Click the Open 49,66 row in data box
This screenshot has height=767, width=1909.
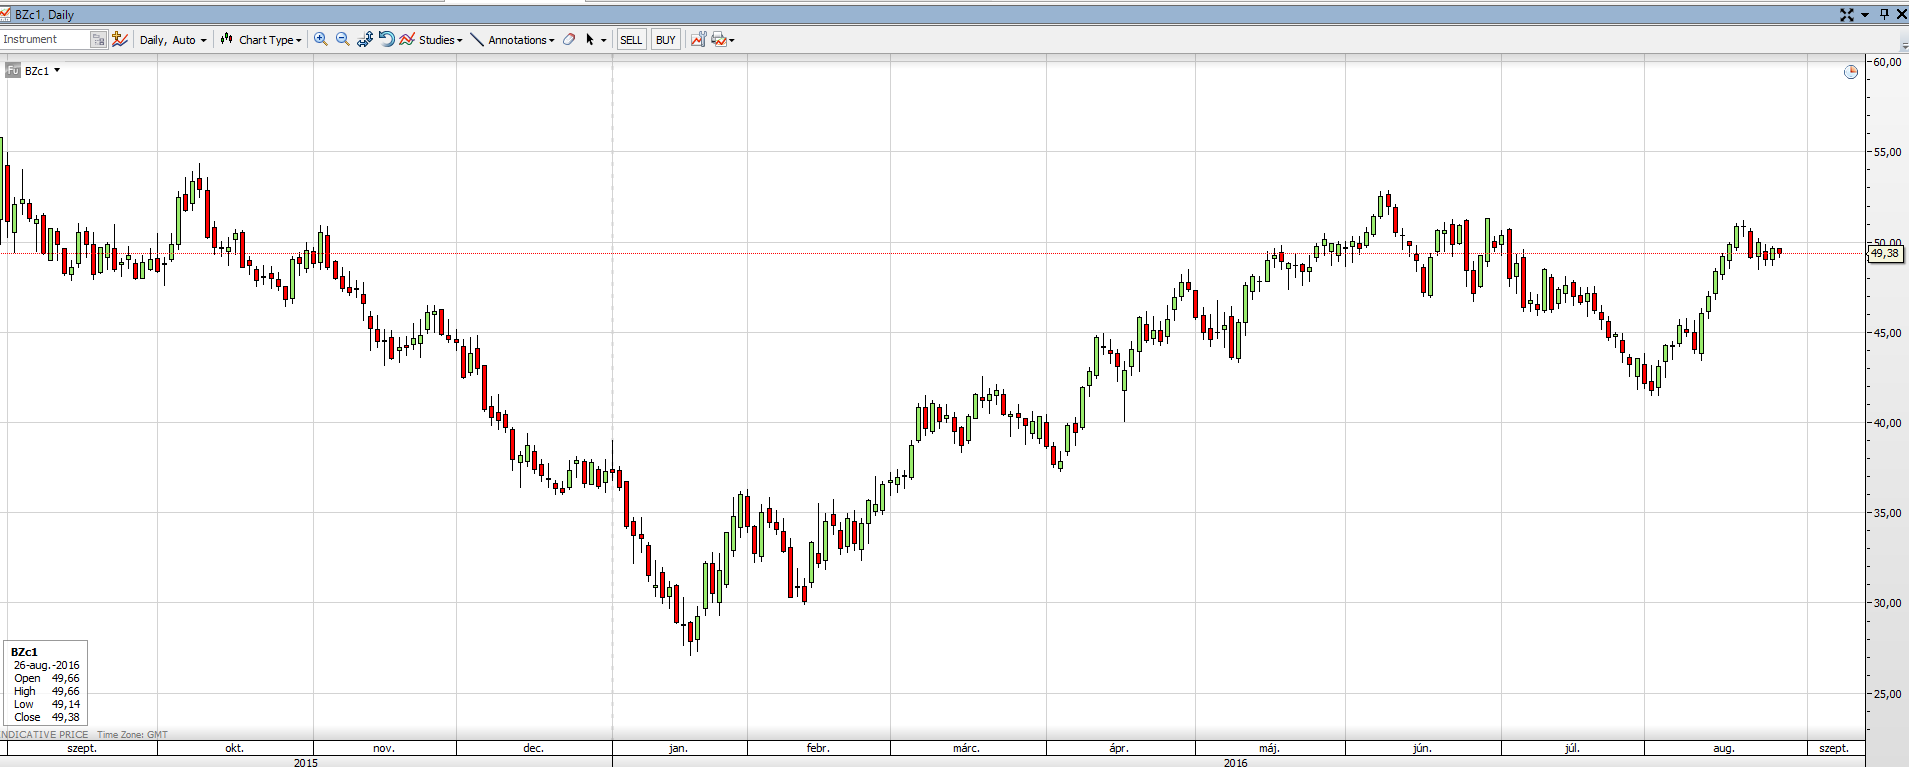46,678
